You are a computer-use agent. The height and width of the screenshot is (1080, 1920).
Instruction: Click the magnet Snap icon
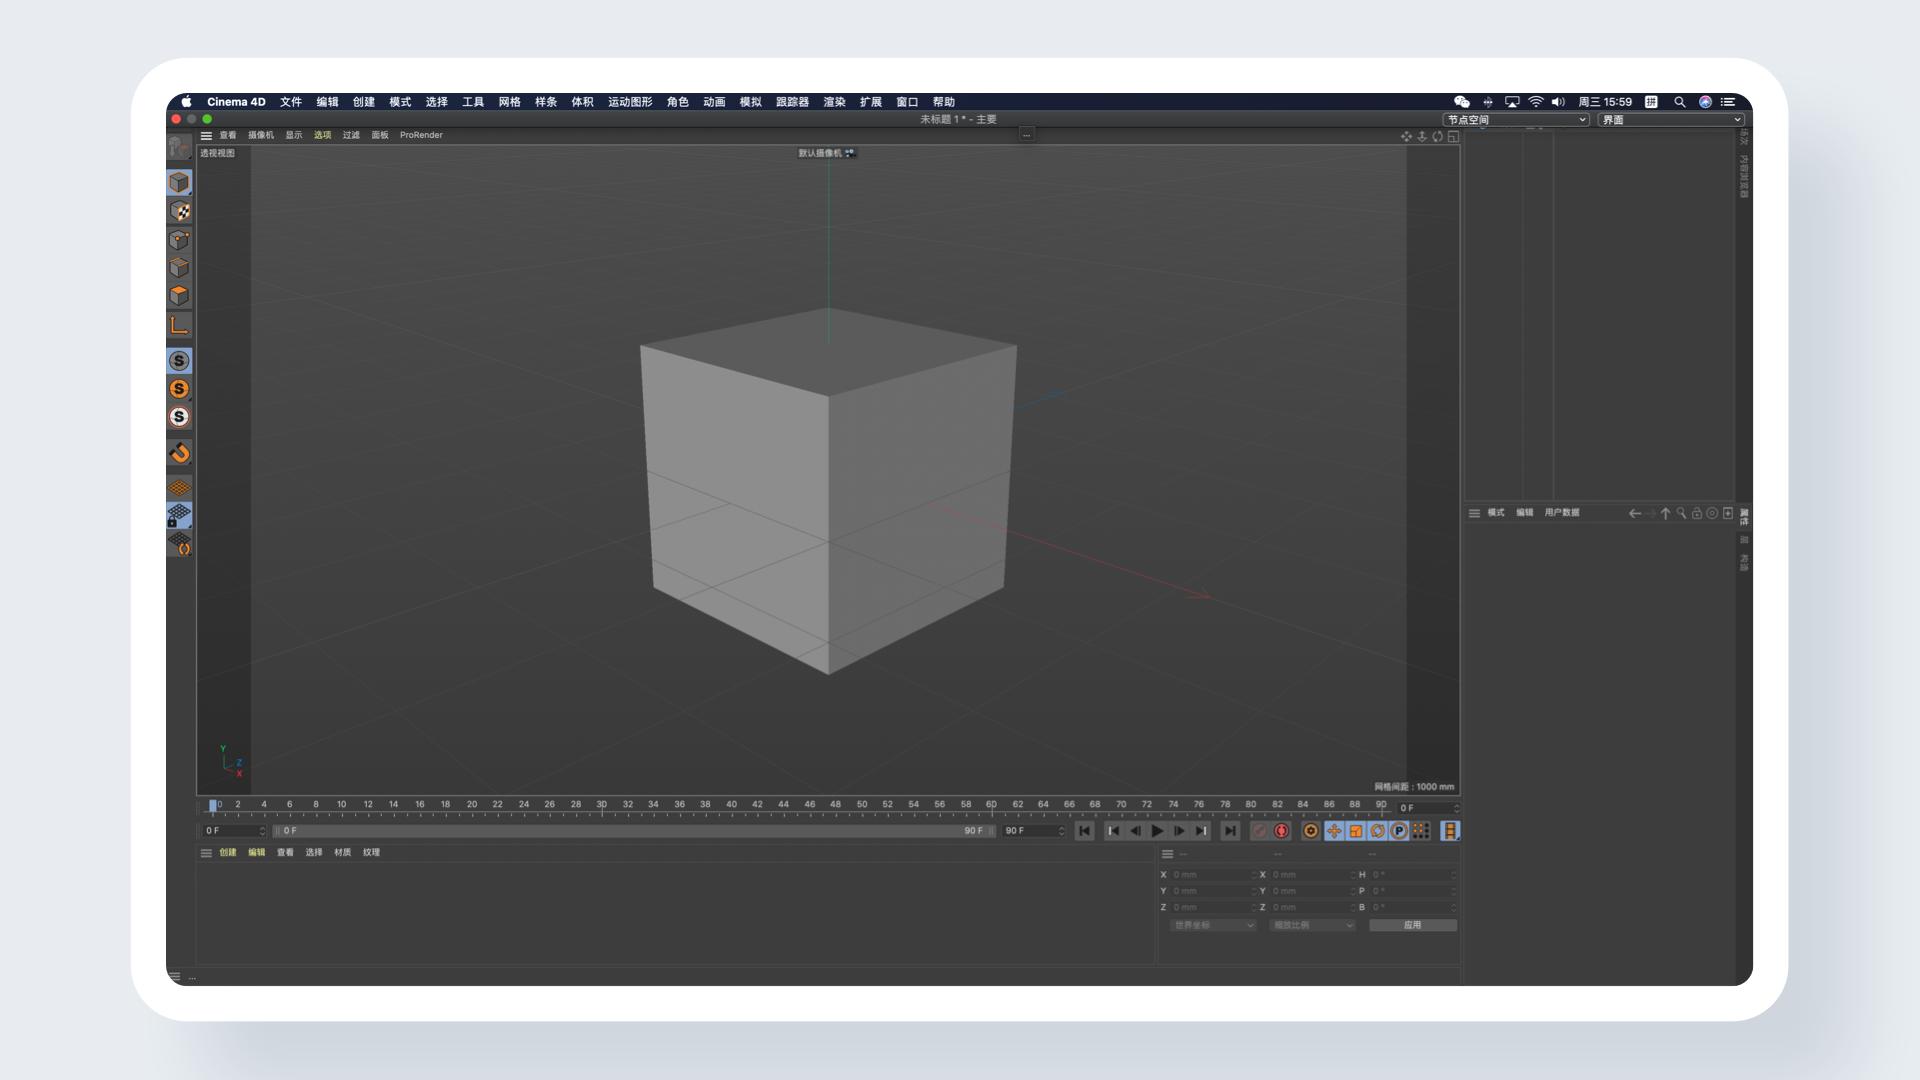pos(179,453)
